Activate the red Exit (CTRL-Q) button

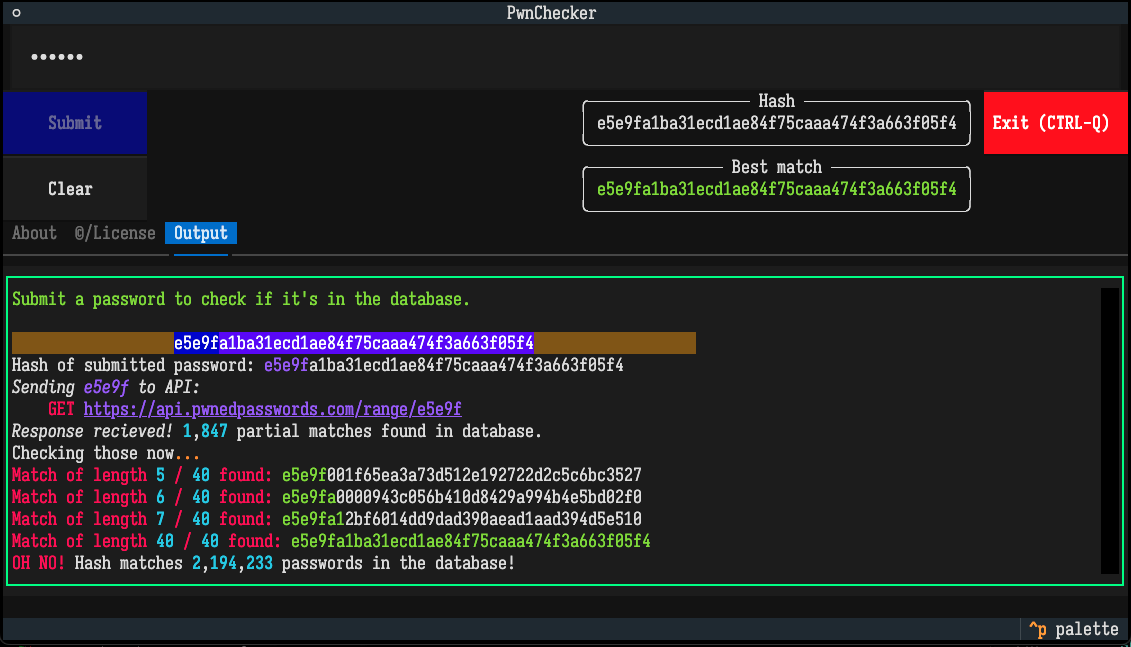click(x=1055, y=122)
